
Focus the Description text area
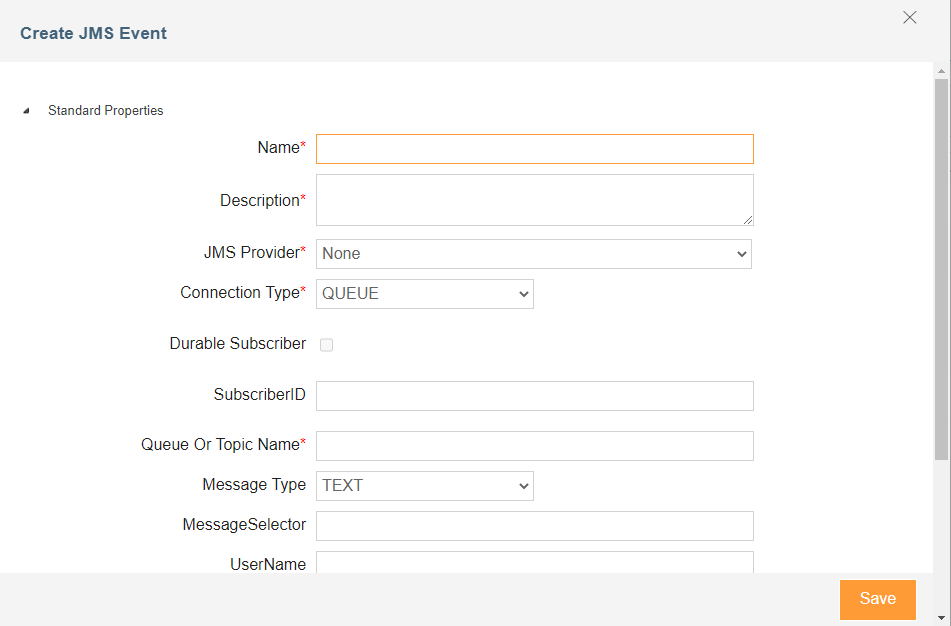[534, 200]
